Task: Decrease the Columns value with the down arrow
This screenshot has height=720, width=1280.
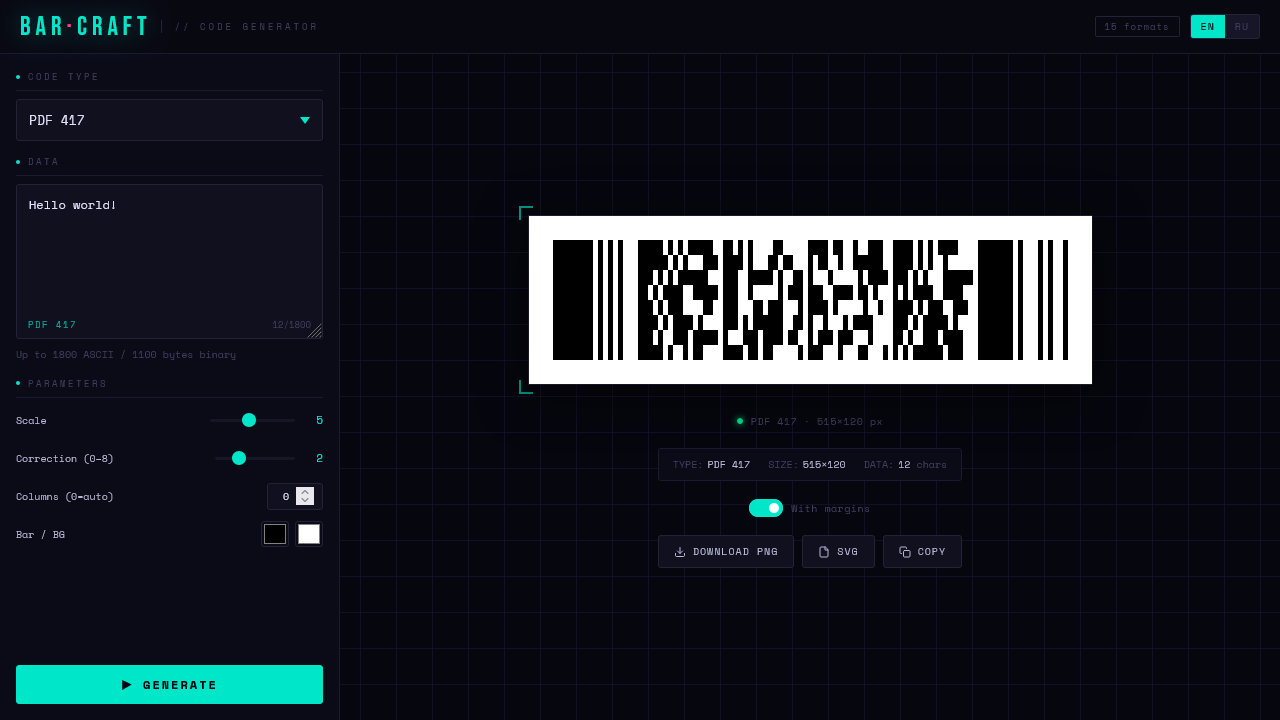Action: click(x=305, y=501)
